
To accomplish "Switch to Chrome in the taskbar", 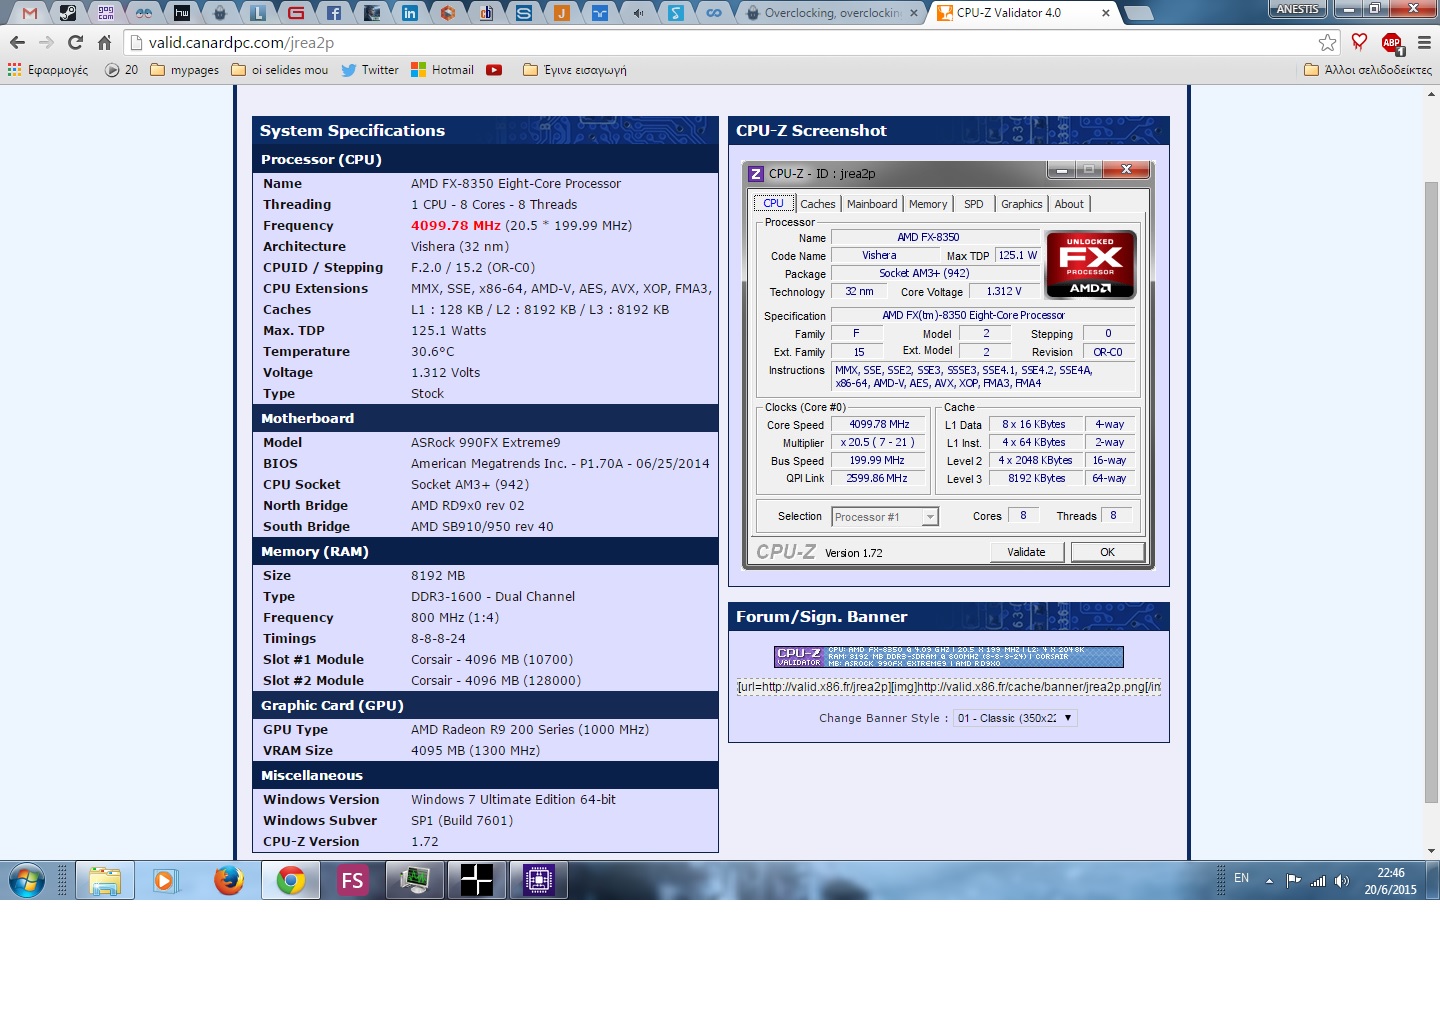I will [x=291, y=881].
